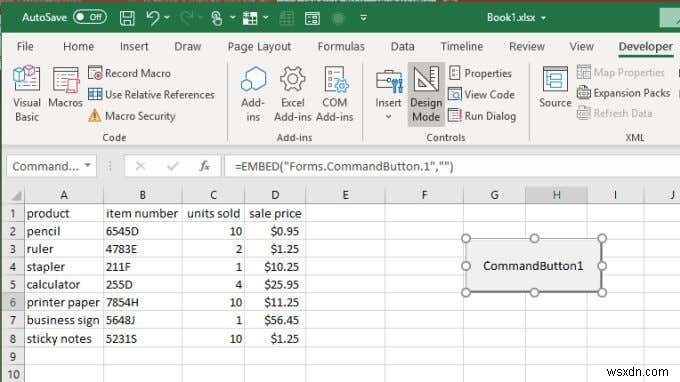
Task: Click the Redo icon
Action: coord(187,18)
